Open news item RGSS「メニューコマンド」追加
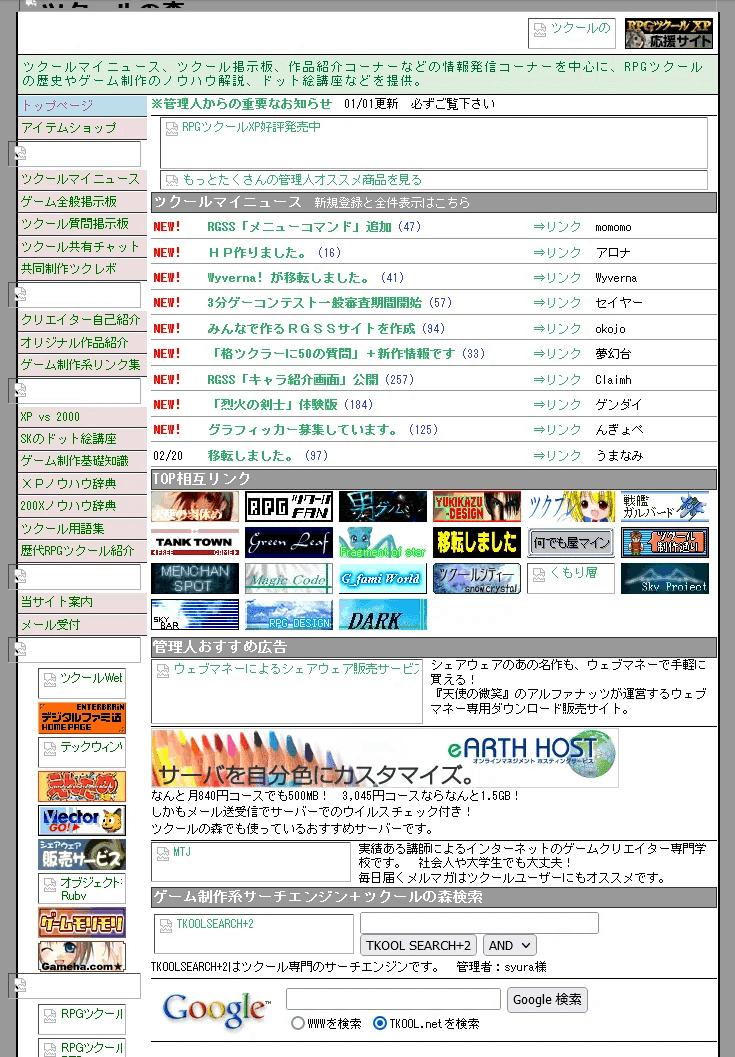Image resolution: width=735 pixels, height=1057 pixels. pyautogui.click(x=299, y=226)
